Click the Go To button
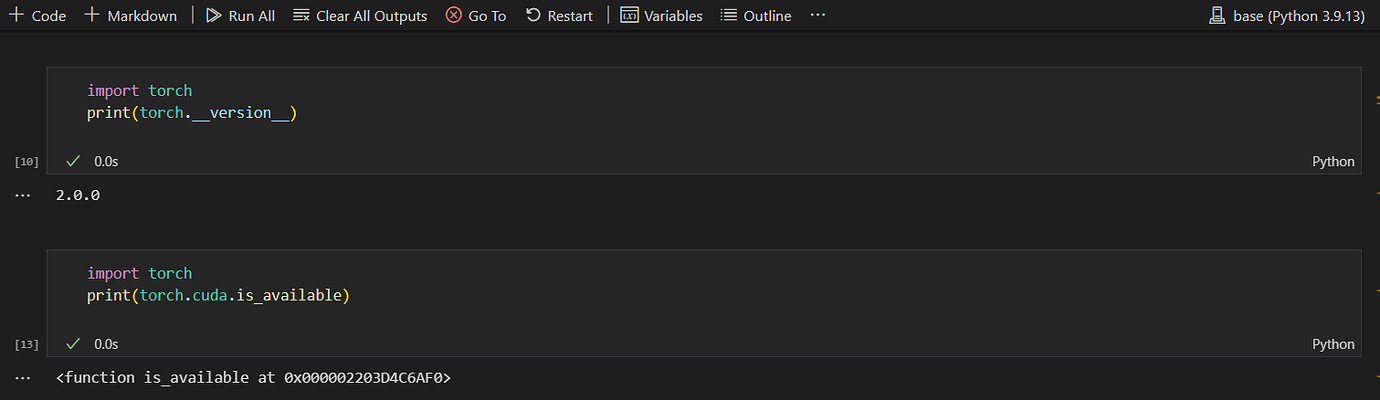 pos(476,16)
